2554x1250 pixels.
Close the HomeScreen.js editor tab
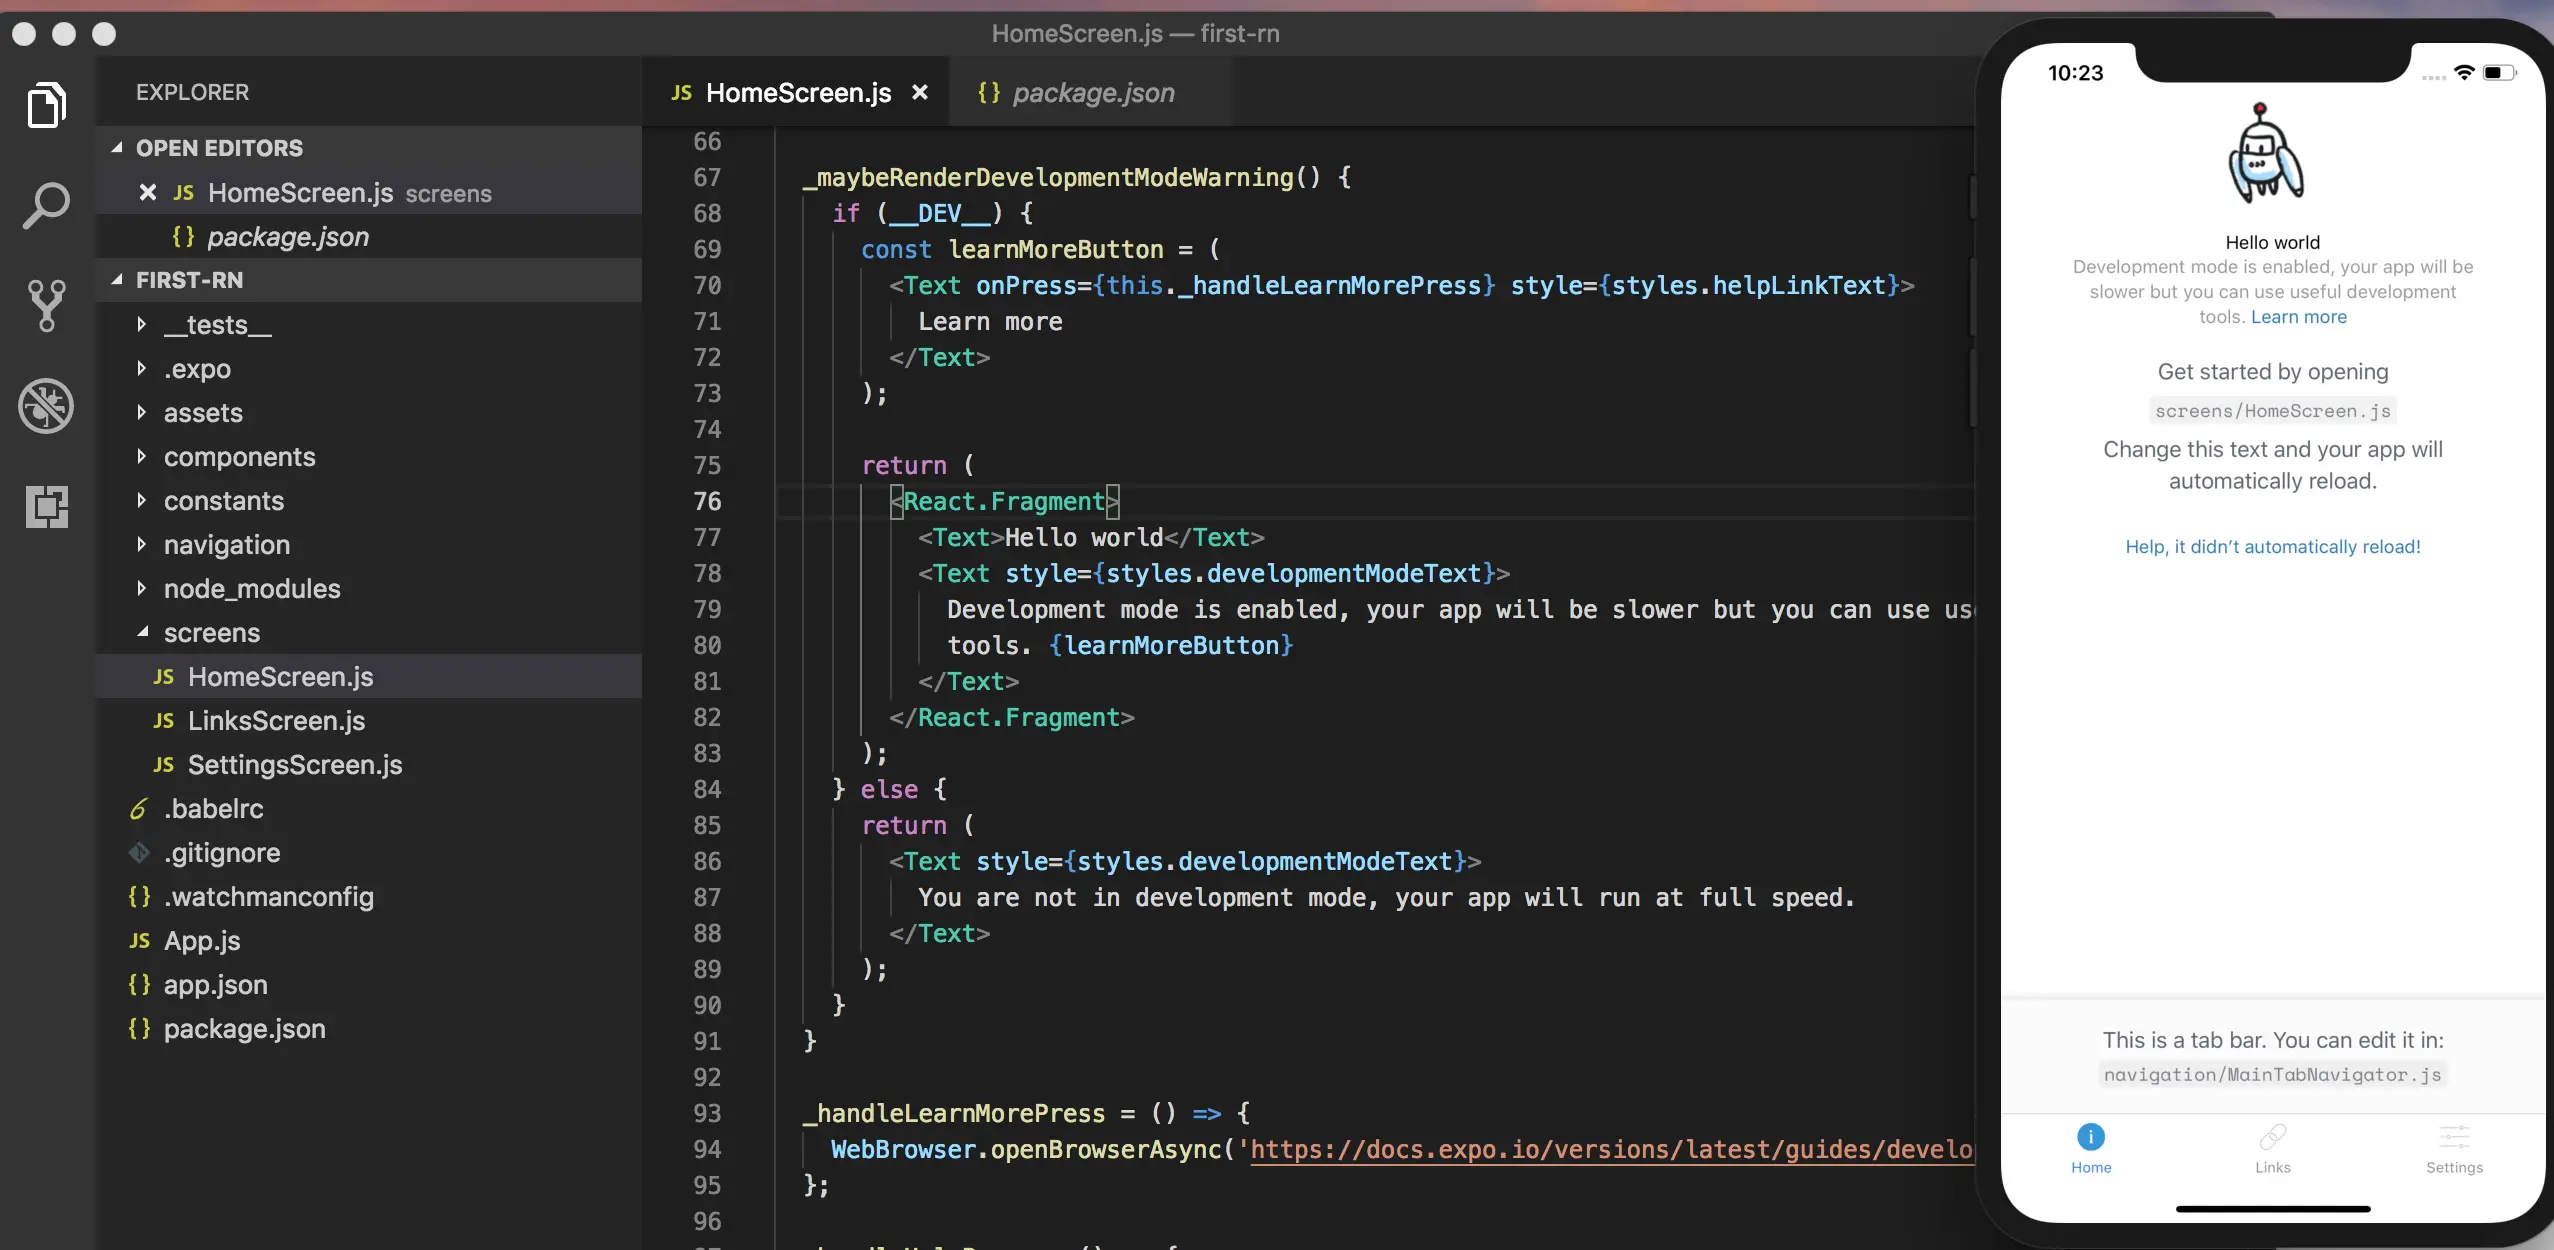[x=920, y=92]
